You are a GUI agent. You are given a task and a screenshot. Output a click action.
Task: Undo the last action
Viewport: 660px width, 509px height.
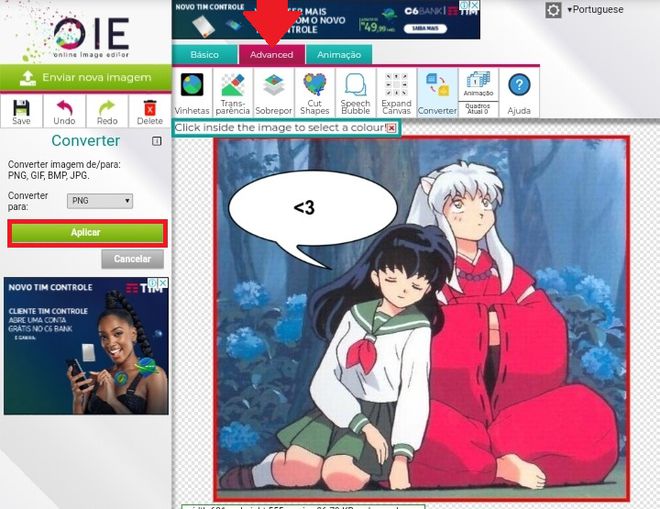coord(64,112)
